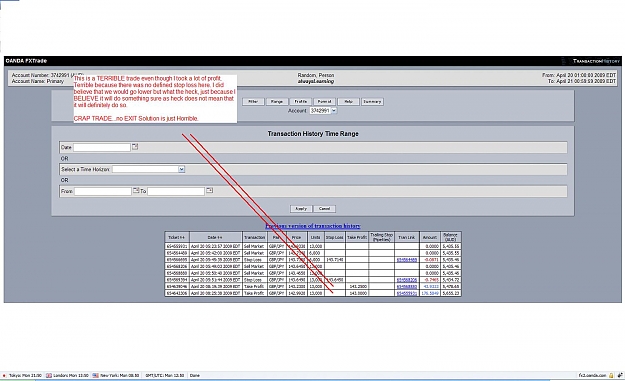The width and height of the screenshot is (625, 381).
Task: Click the rightmost status bar tray icon
Action: pos(620,375)
